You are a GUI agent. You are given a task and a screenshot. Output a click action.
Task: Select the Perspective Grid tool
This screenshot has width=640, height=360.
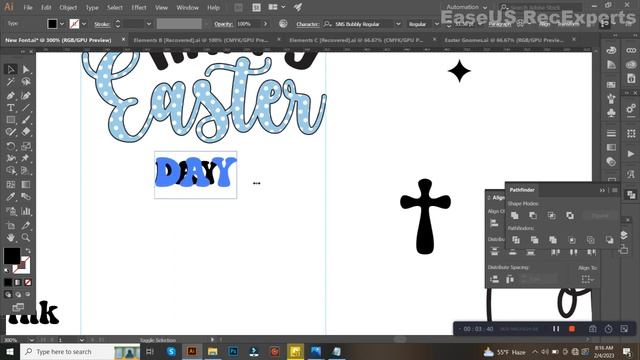26,171
